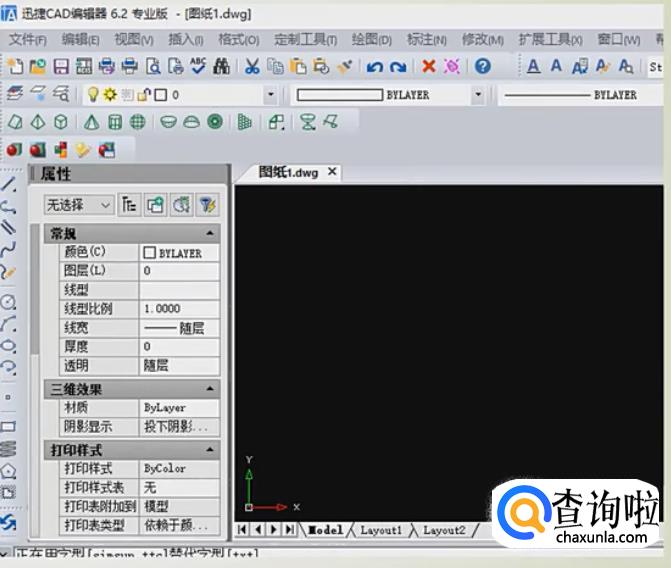Image resolution: width=671 pixels, height=568 pixels.
Task: Select the Line draw tool
Action: point(9,184)
